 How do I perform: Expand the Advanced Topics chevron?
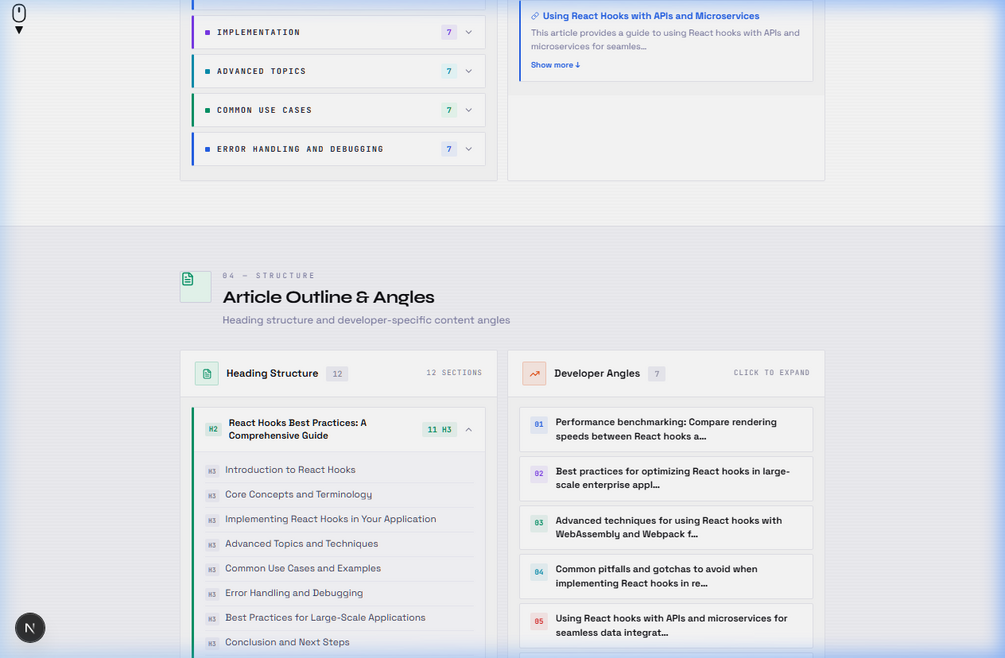point(469,71)
